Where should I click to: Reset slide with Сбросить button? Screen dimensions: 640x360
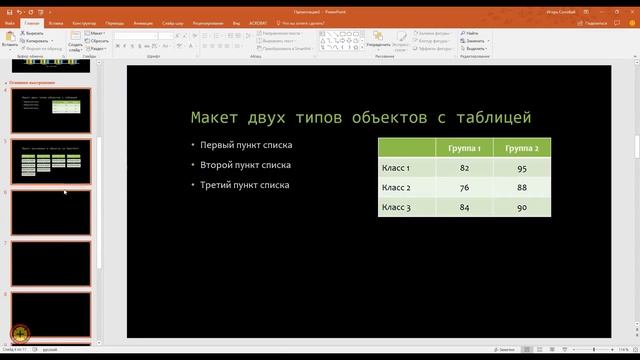tap(97, 41)
